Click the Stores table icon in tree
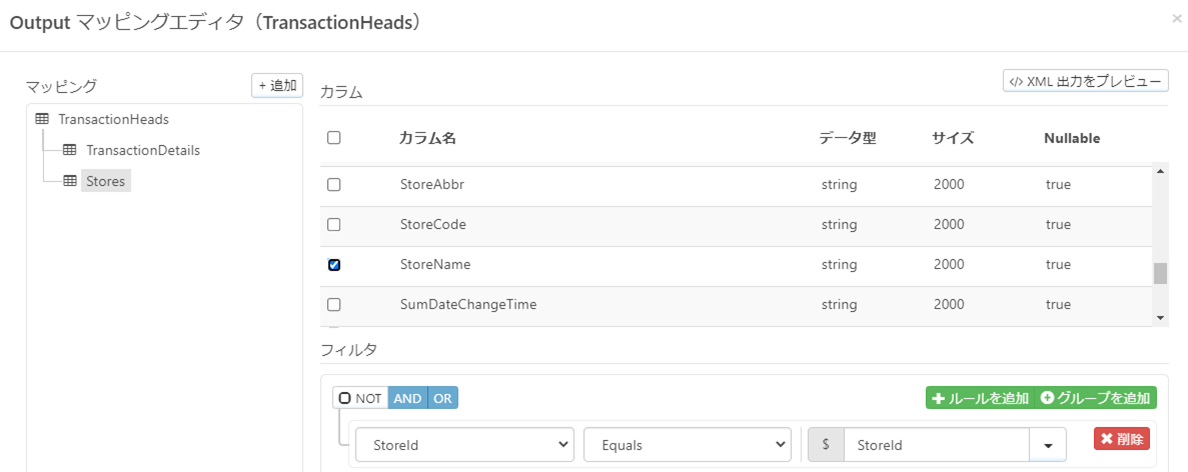1188x472 pixels. 70,181
